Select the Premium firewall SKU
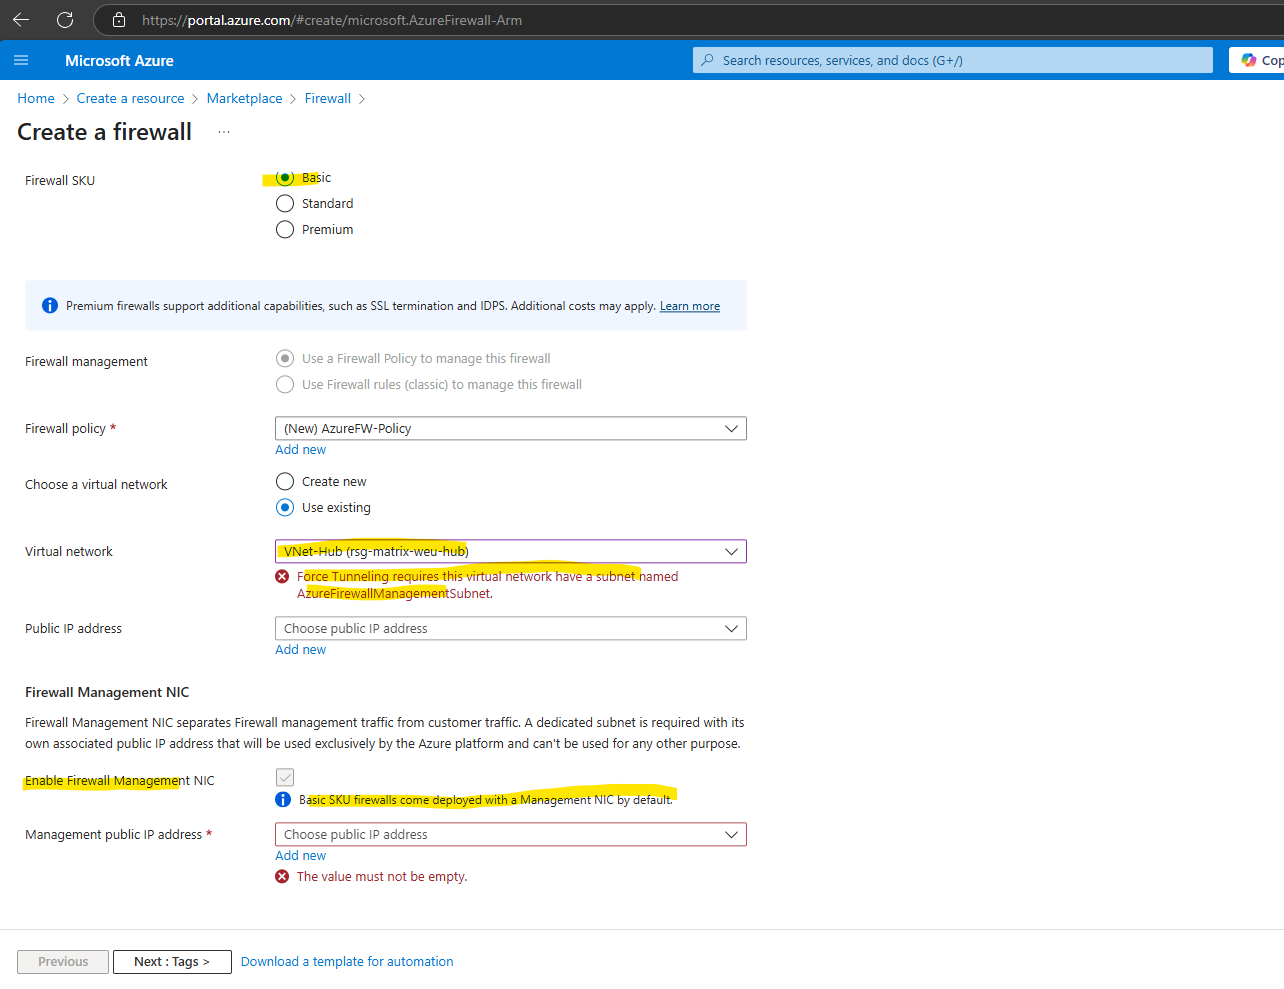 285,229
